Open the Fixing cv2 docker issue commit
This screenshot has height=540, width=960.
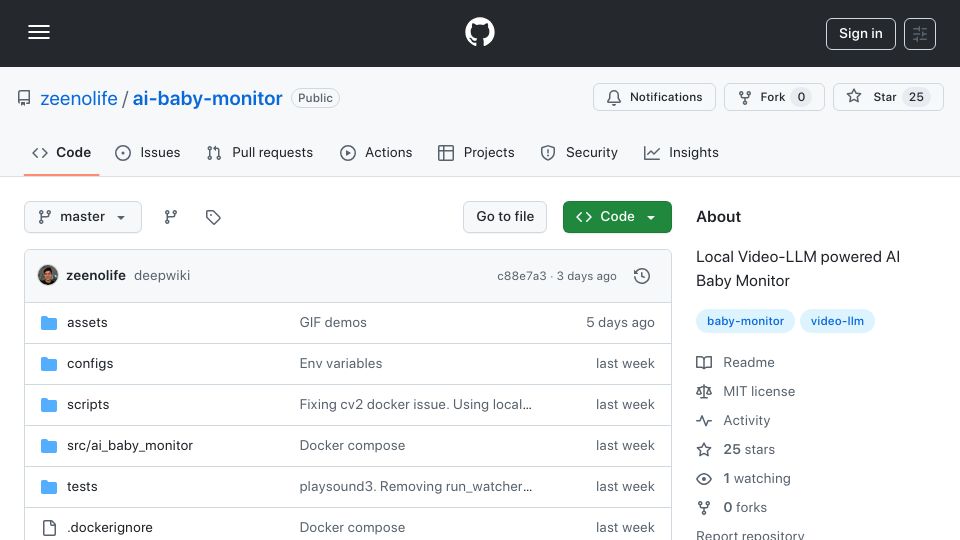(416, 405)
